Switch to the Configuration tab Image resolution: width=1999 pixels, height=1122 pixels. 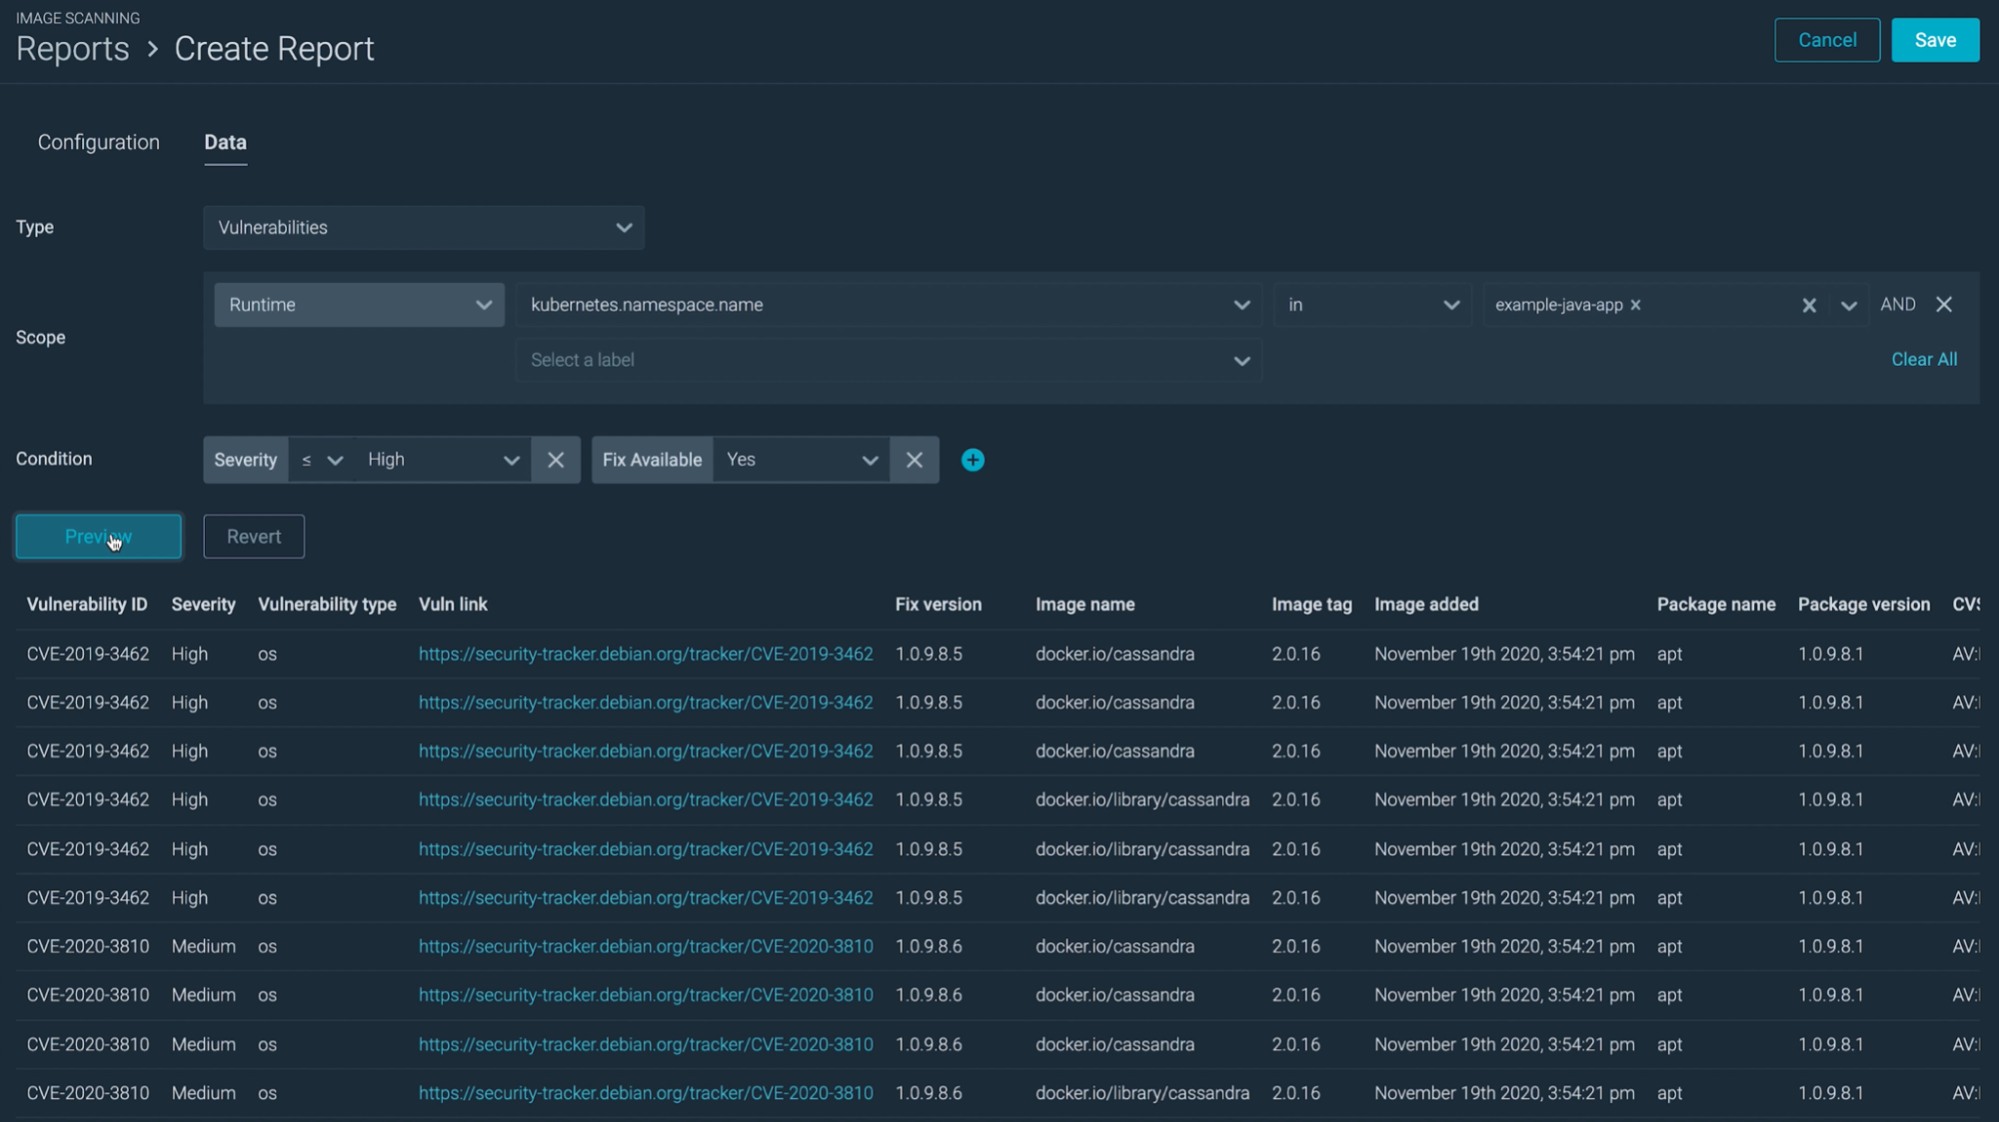coord(98,142)
